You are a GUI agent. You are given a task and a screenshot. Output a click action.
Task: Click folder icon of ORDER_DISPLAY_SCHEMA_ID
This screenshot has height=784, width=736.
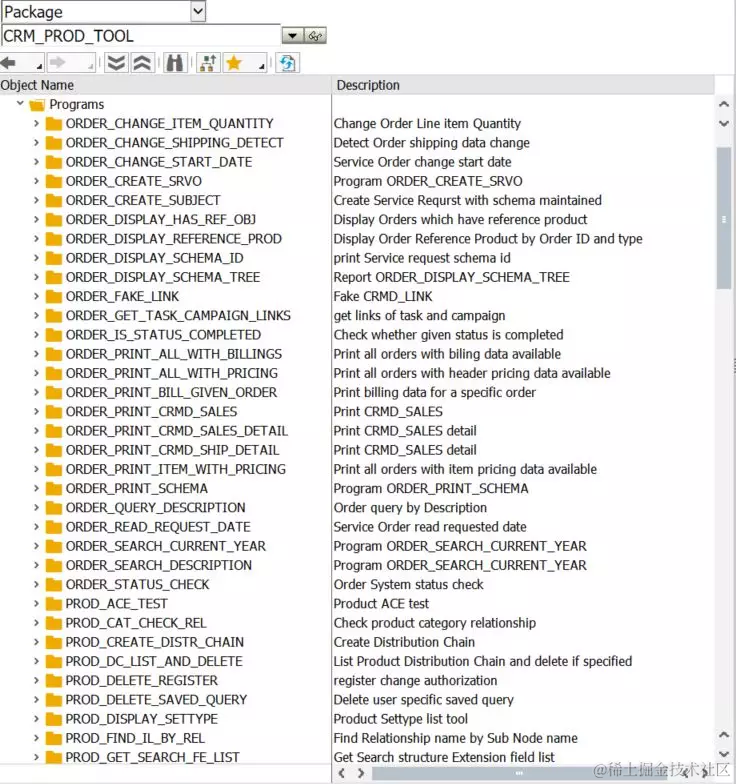[54, 258]
